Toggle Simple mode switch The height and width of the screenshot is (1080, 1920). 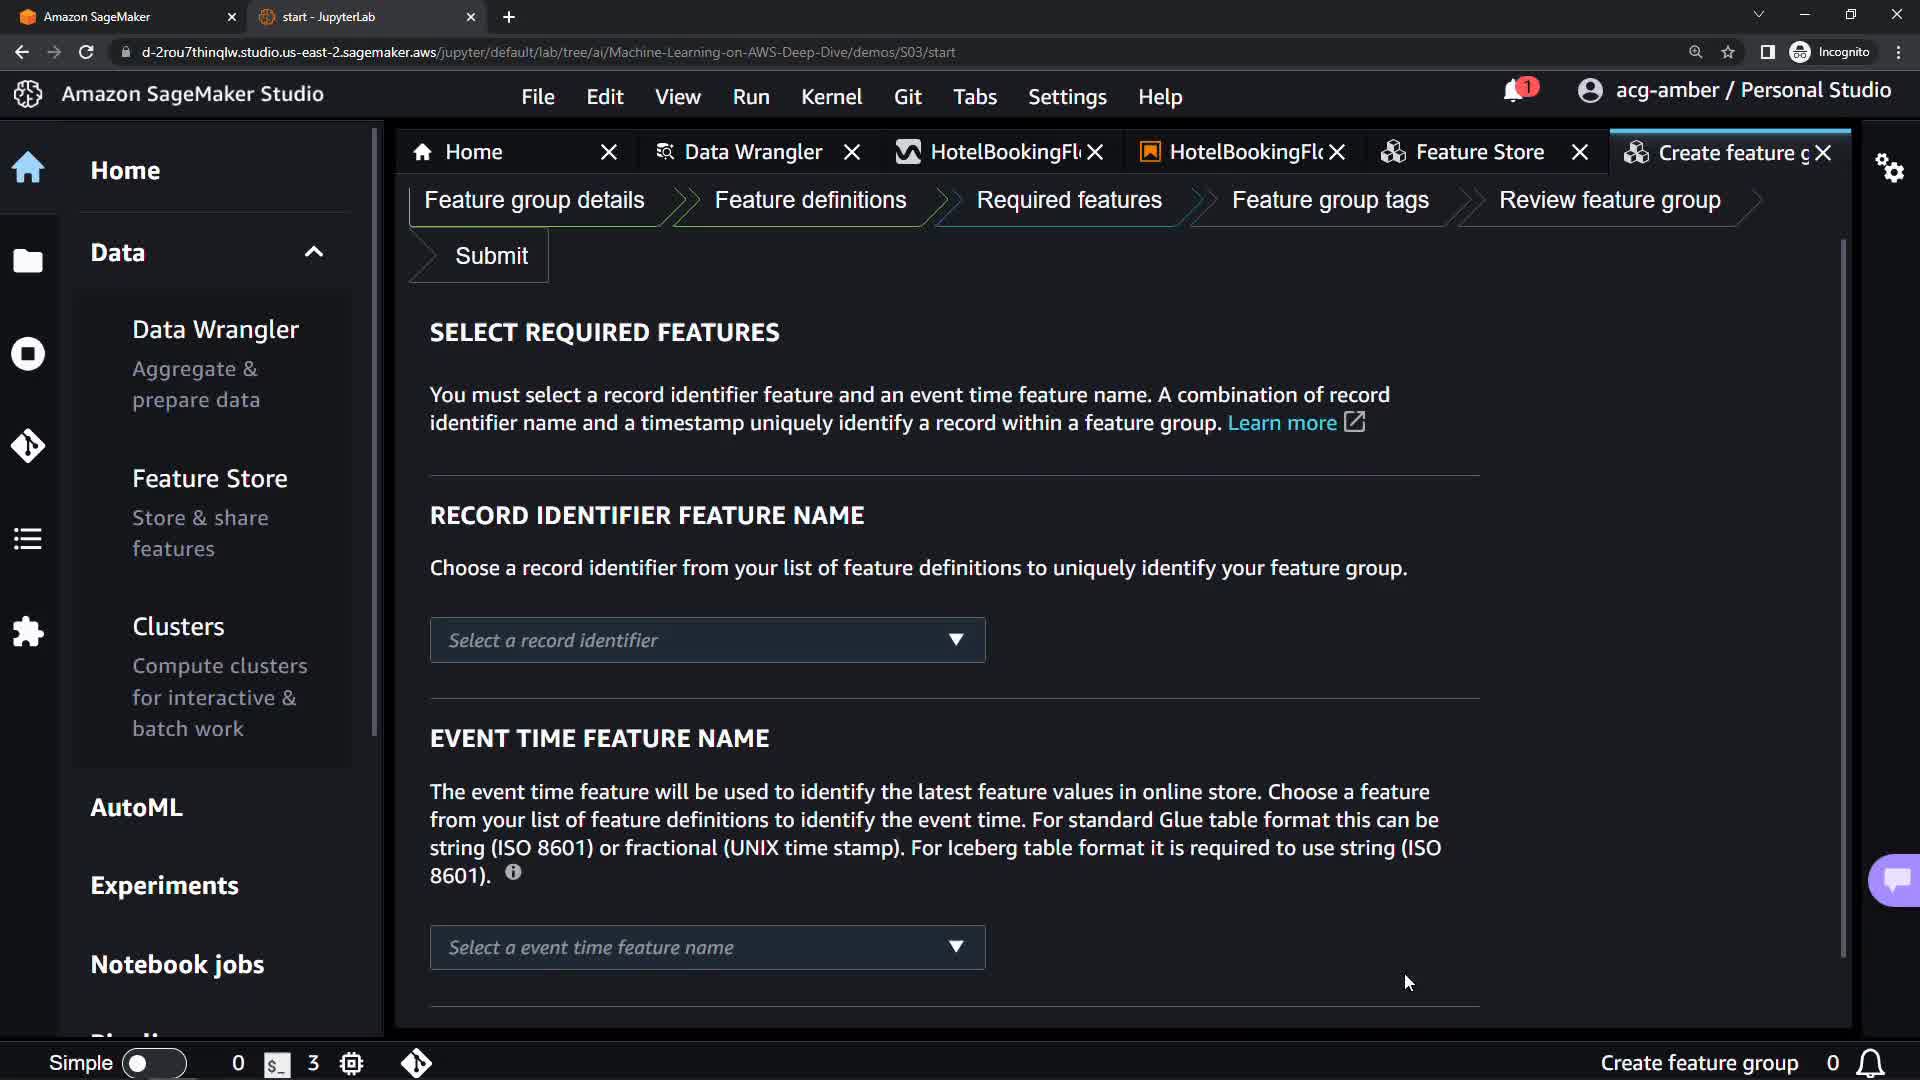coord(153,1063)
